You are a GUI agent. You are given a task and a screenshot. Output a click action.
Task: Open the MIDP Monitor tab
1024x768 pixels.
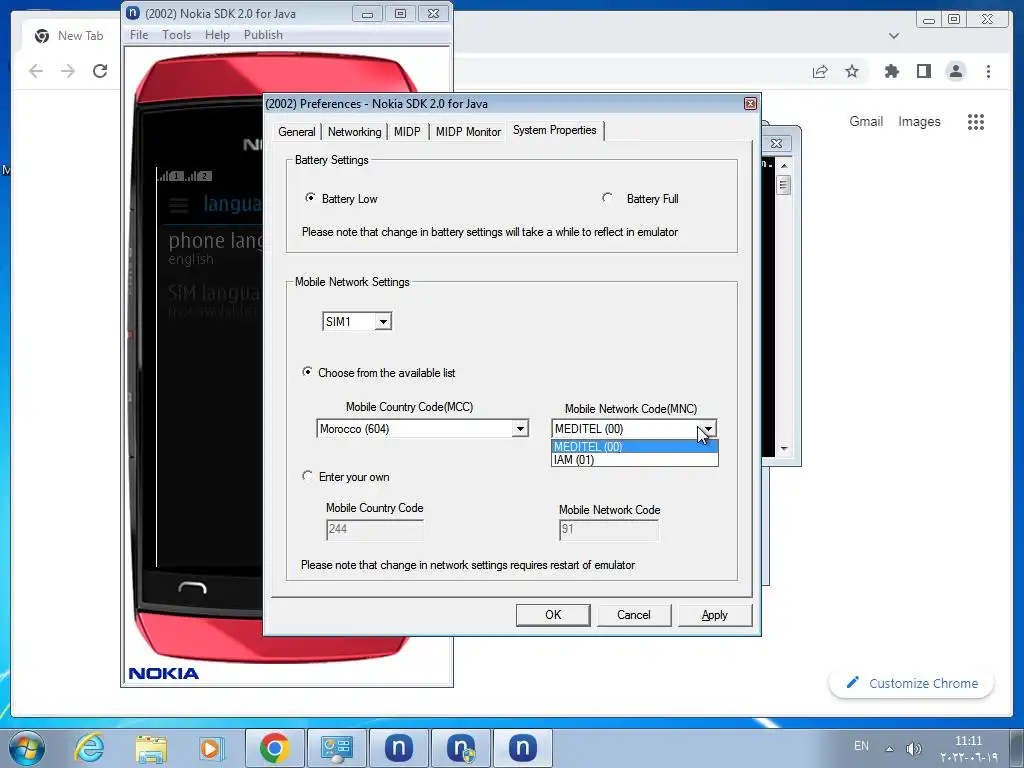468,132
